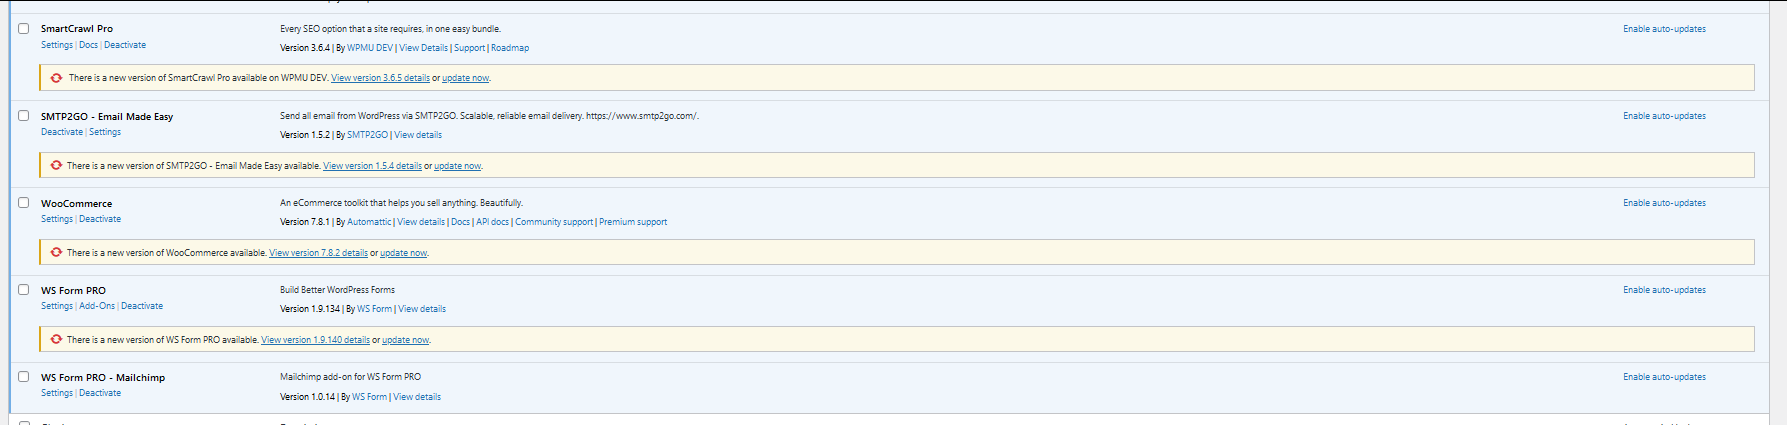The image size is (1787, 425).
Task: Deactivate the SMTP2GO plugin
Action: (62, 132)
